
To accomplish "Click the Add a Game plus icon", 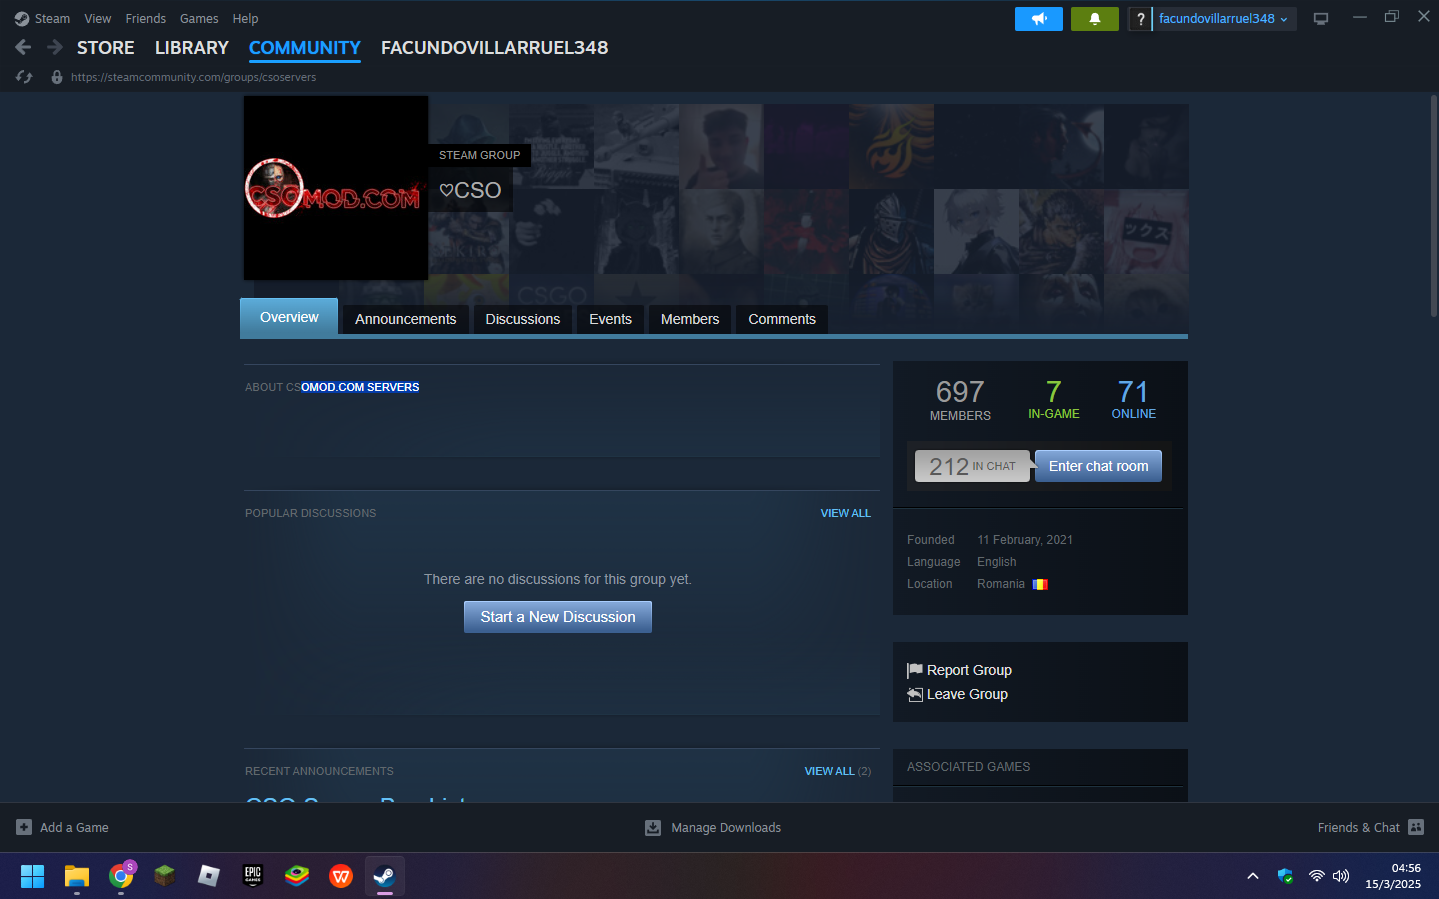I will [24, 827].
